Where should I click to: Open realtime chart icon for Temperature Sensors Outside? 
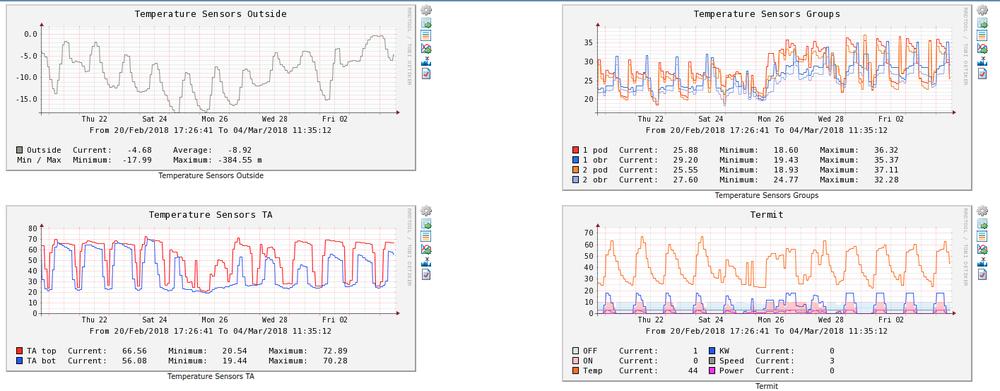427,48
